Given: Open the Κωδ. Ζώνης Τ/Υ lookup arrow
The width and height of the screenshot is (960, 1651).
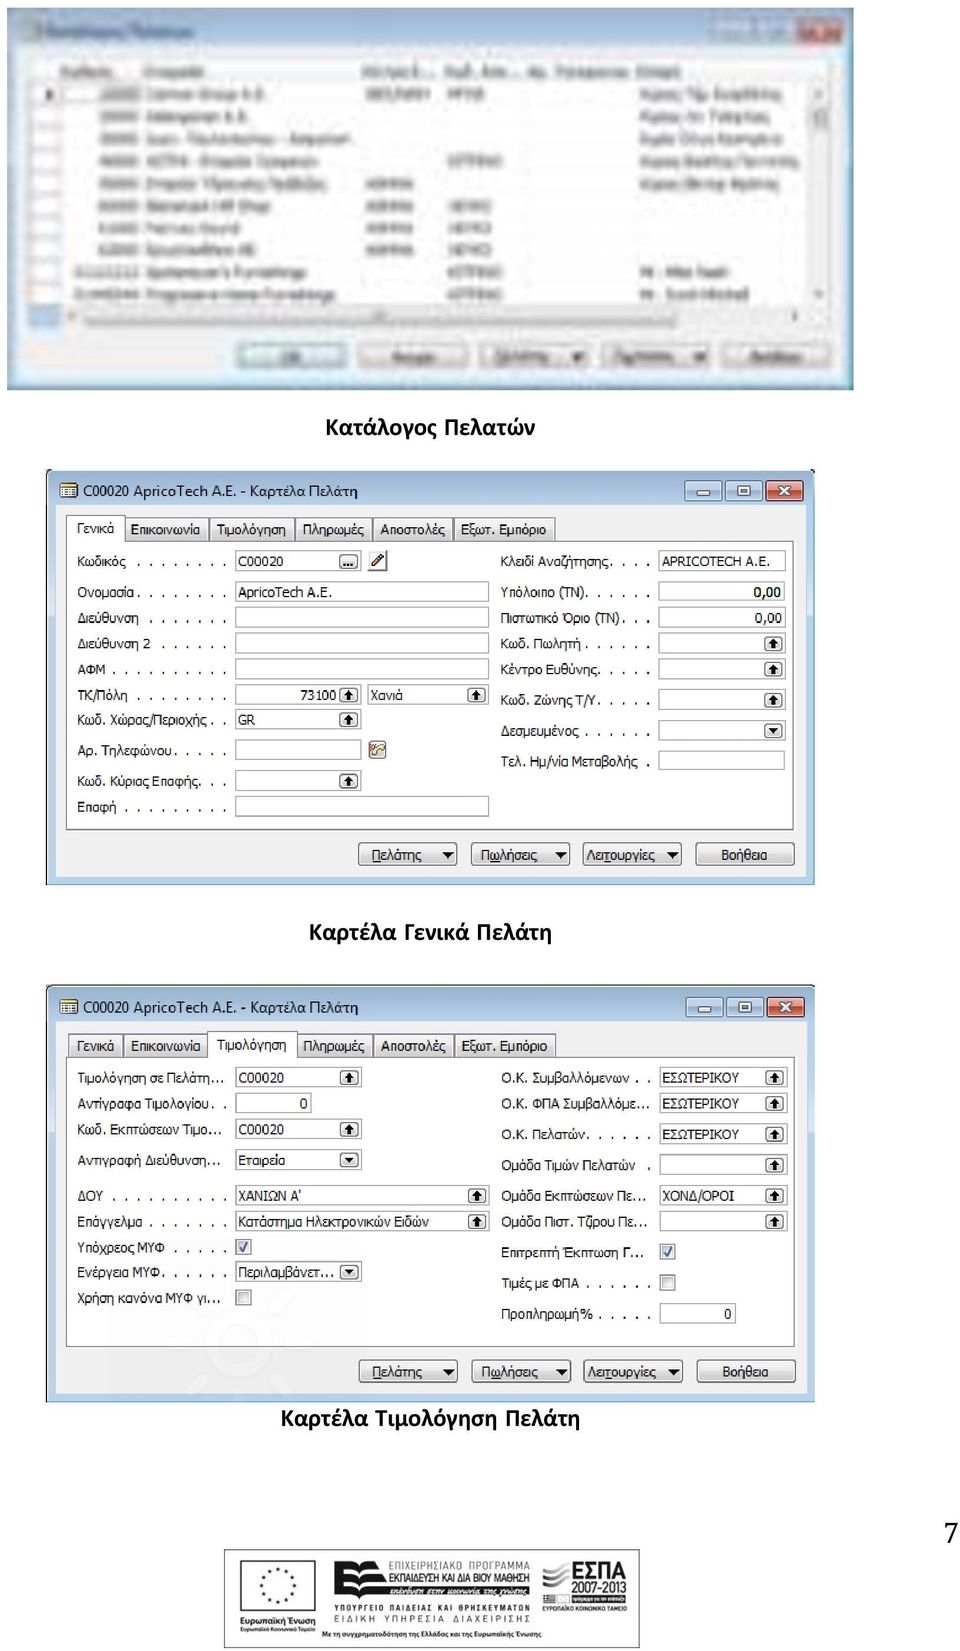Looking at the screenshot, I should pos(773,700).
